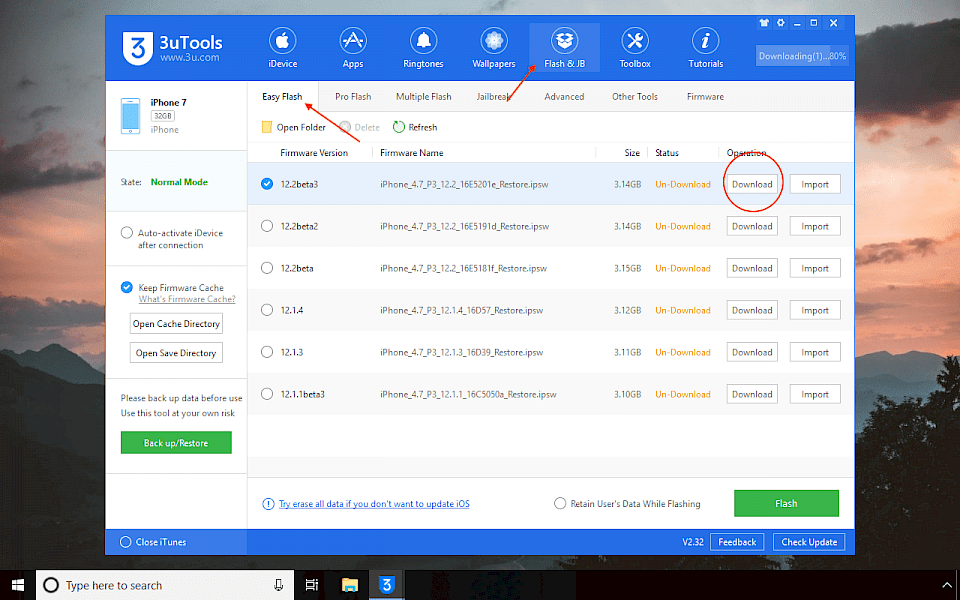Import firmware for 12.1.1beta3 row

click(x=815, y=395)
